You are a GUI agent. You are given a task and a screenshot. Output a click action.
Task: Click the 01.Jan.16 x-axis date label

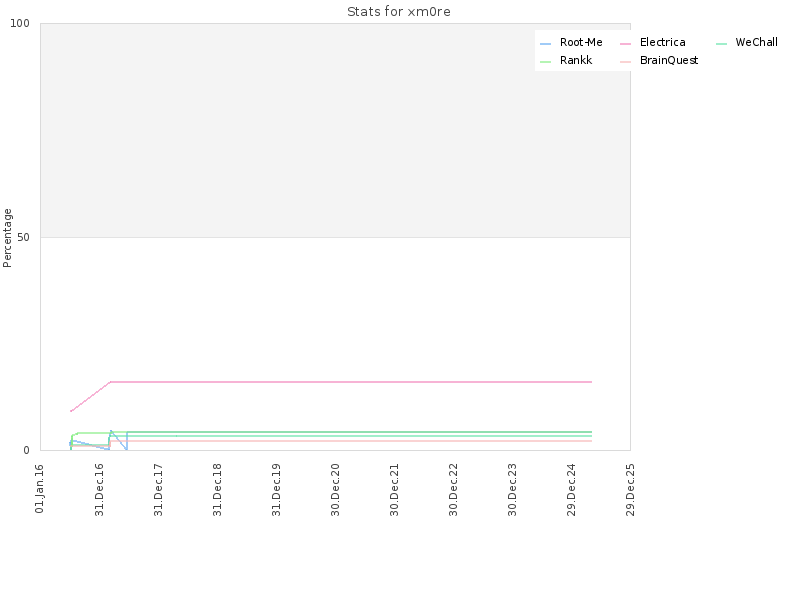pyautogui.click(x=39, y=489)
